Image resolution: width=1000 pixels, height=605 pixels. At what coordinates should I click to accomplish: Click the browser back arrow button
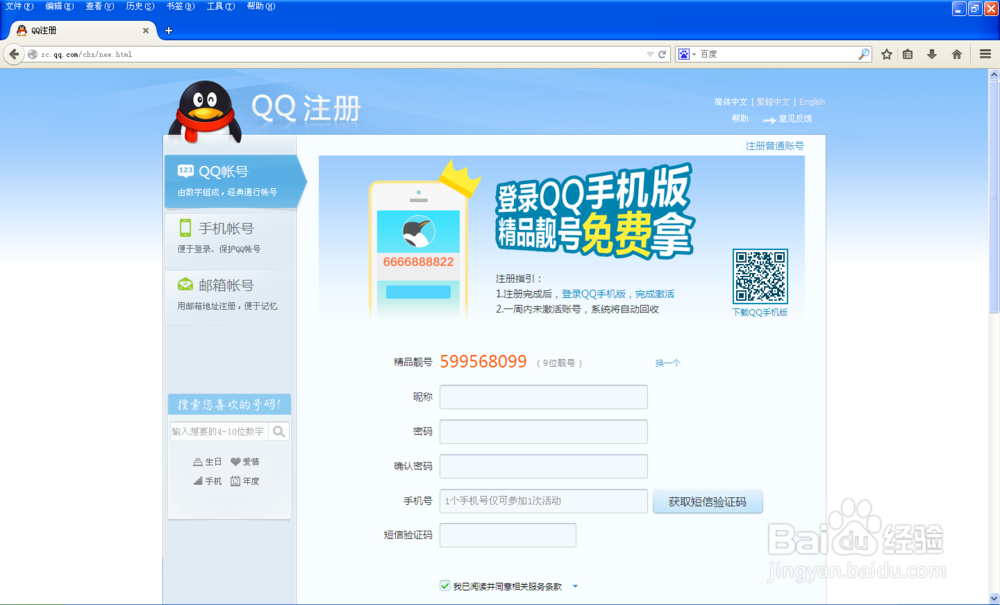(x=14, y=54)
